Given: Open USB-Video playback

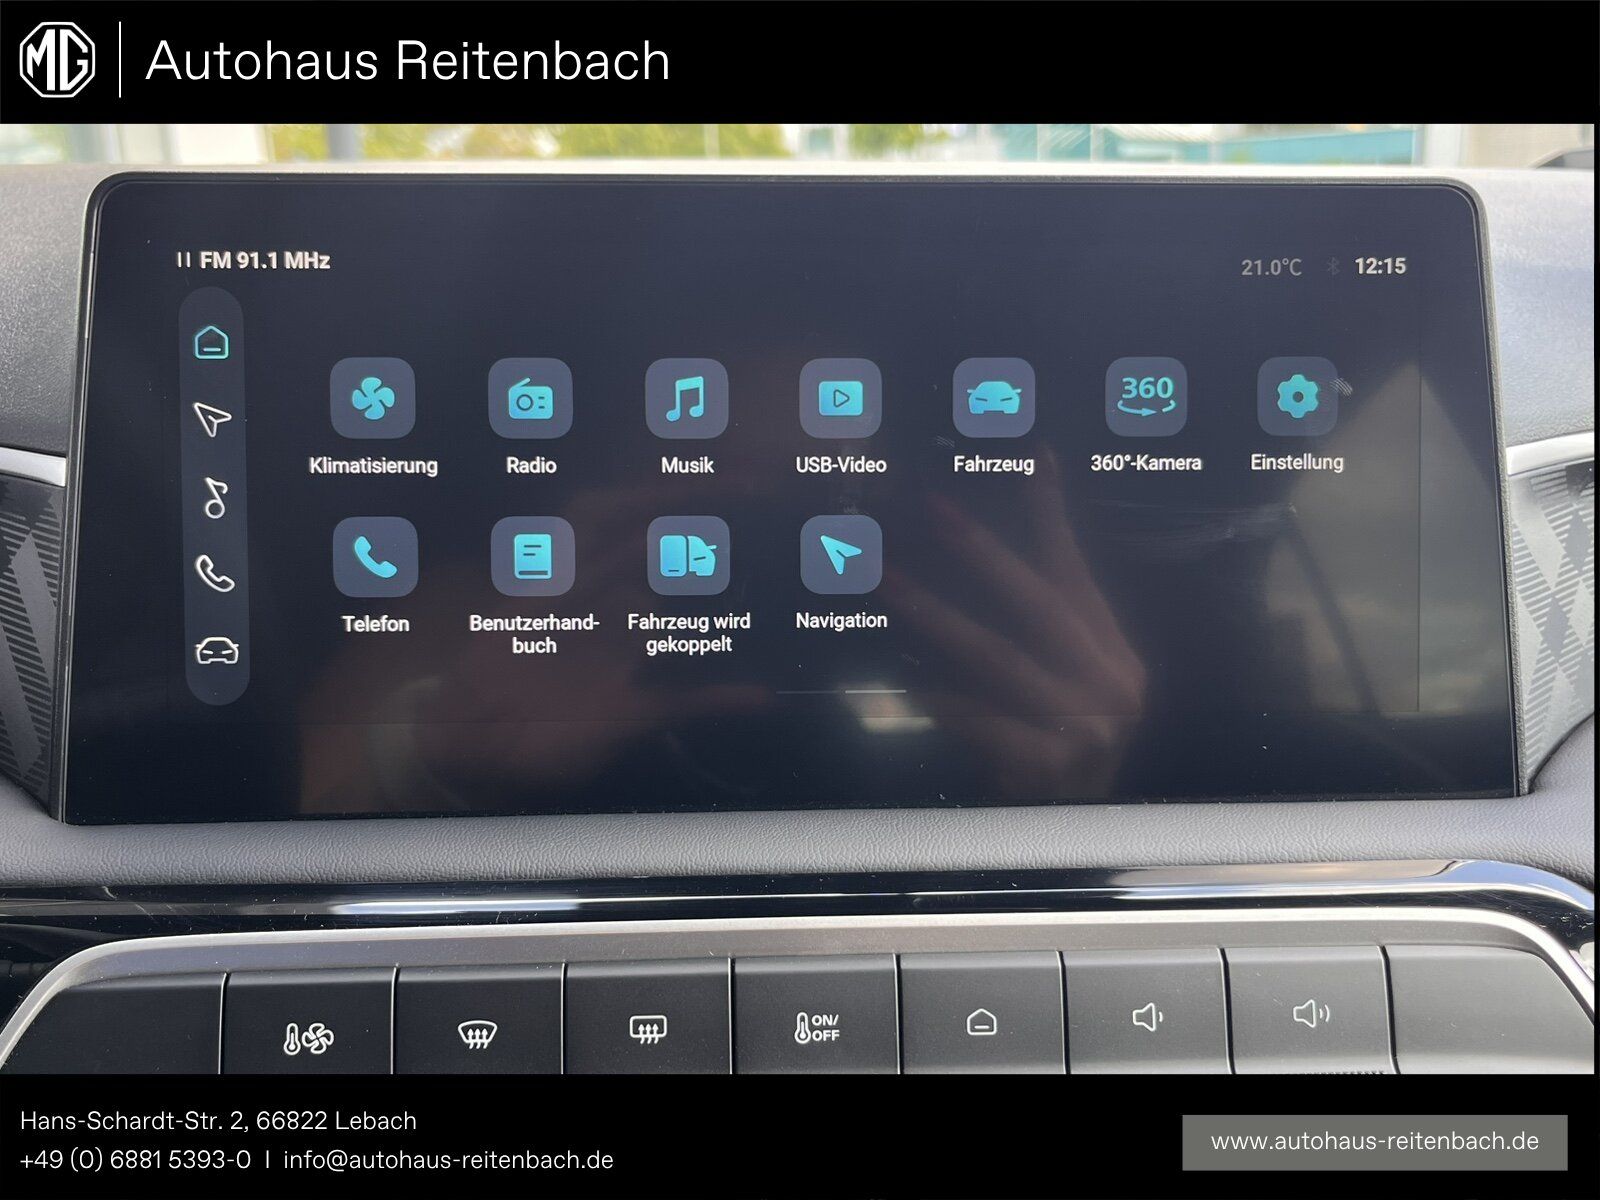Looking at the screenshot, I should coord(842,399).
